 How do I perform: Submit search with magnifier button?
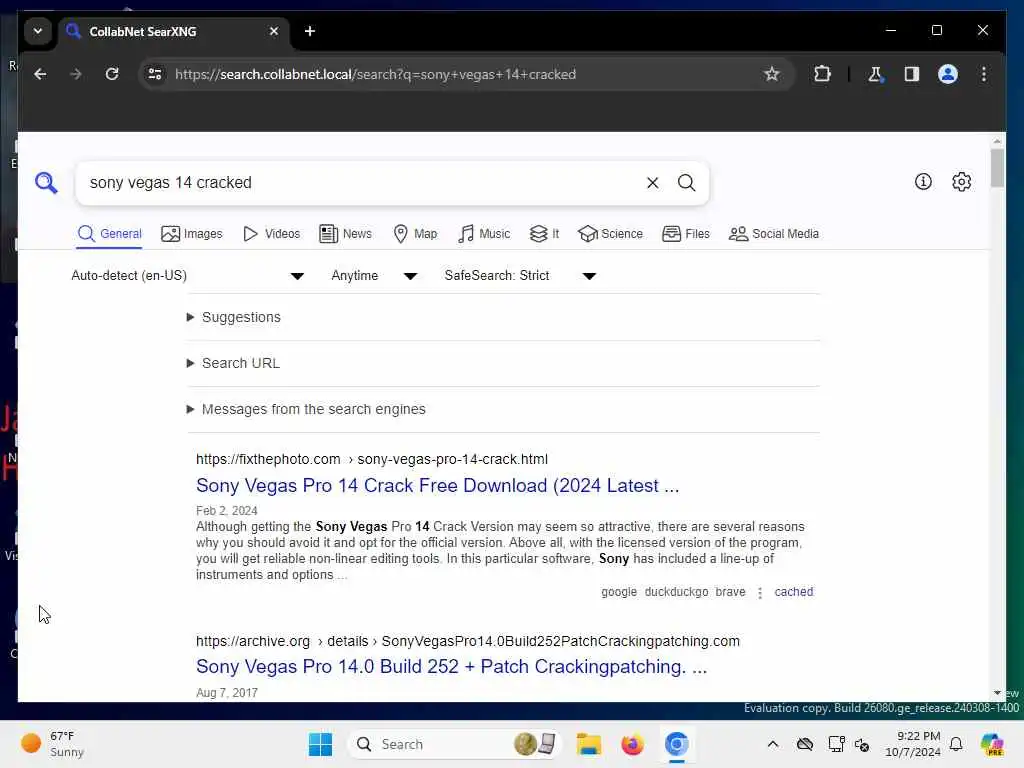[x=686, y=183]
